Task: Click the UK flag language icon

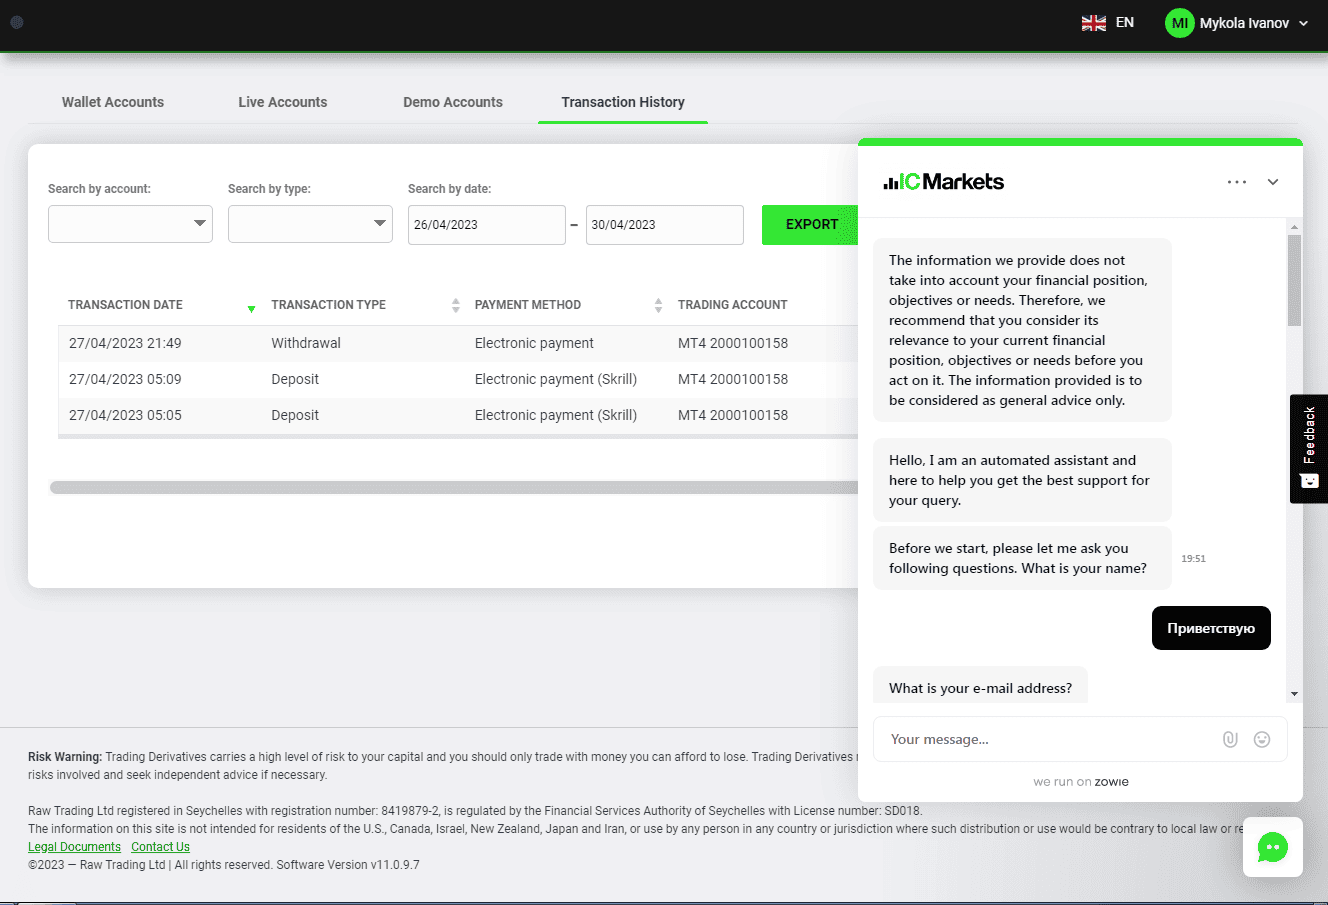Action: (1094, 23)
